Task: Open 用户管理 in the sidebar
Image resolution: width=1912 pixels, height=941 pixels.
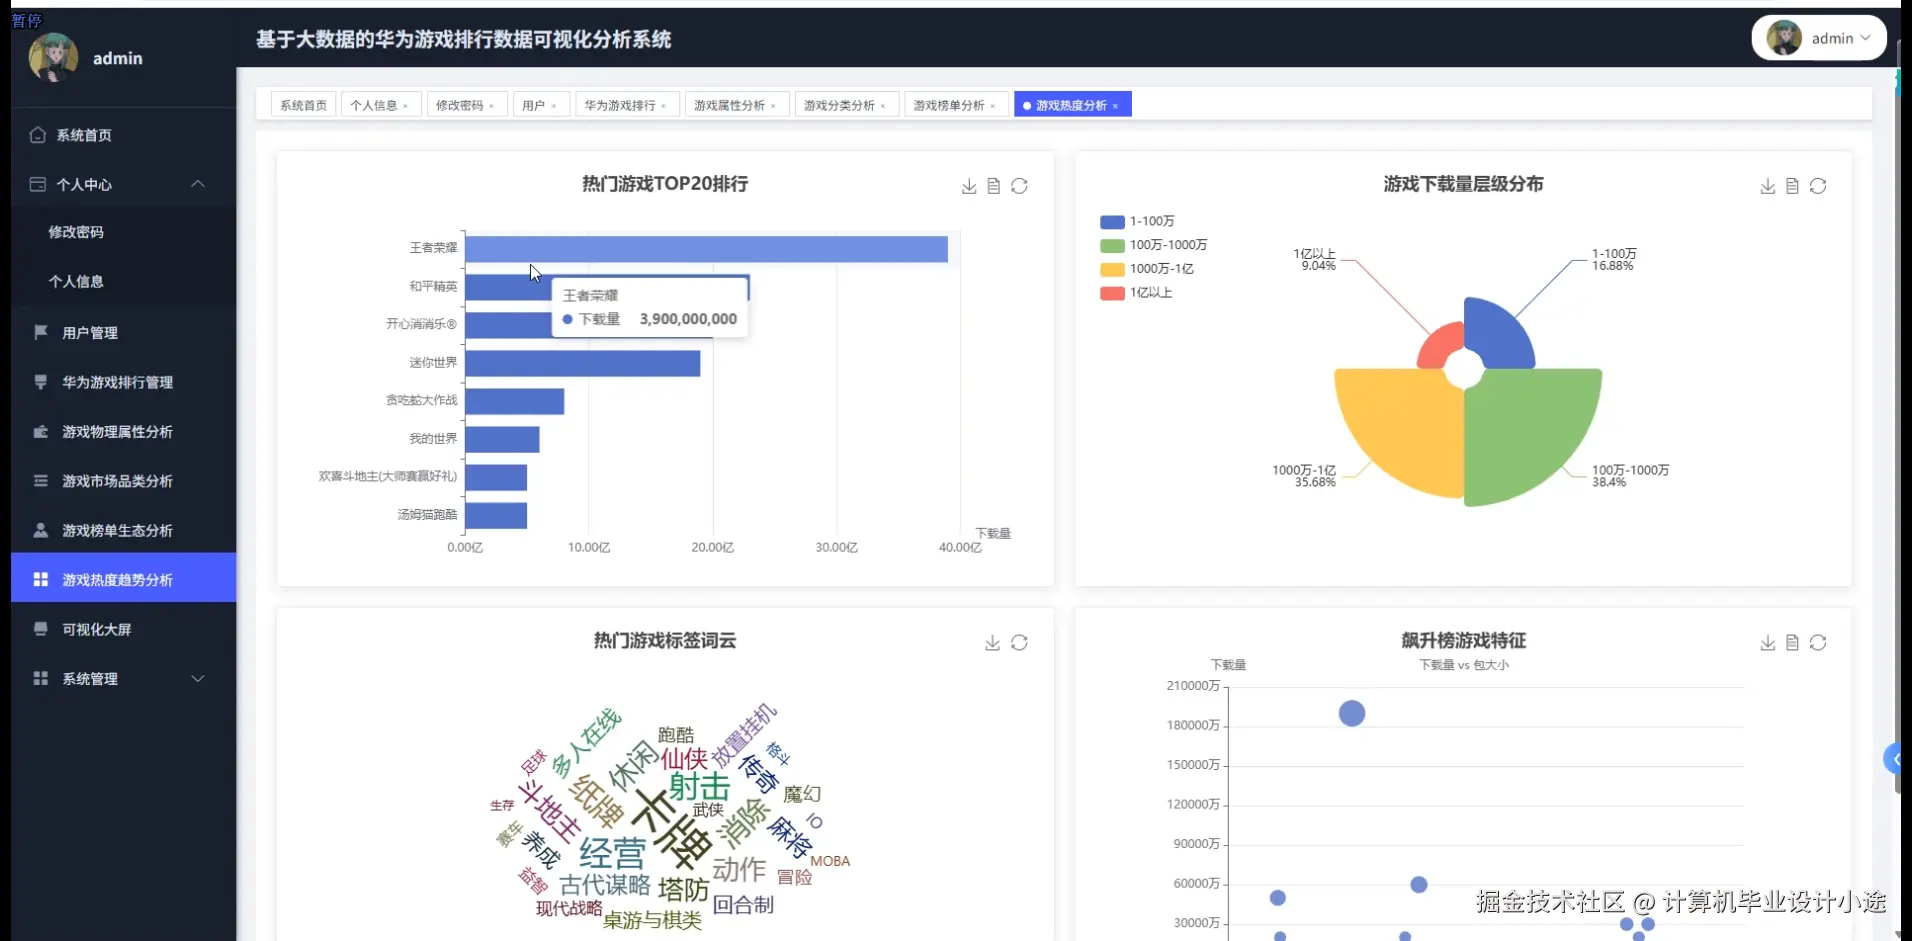Action: (x=90, y=332)
